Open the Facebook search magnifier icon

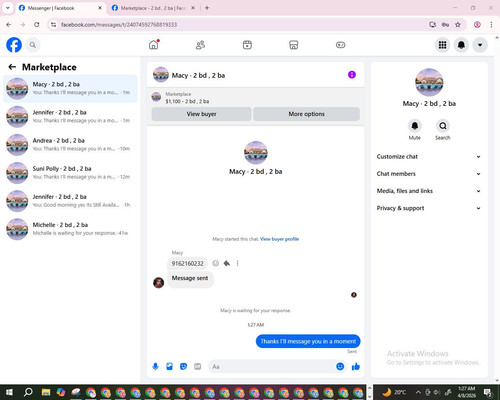(33, 45)
